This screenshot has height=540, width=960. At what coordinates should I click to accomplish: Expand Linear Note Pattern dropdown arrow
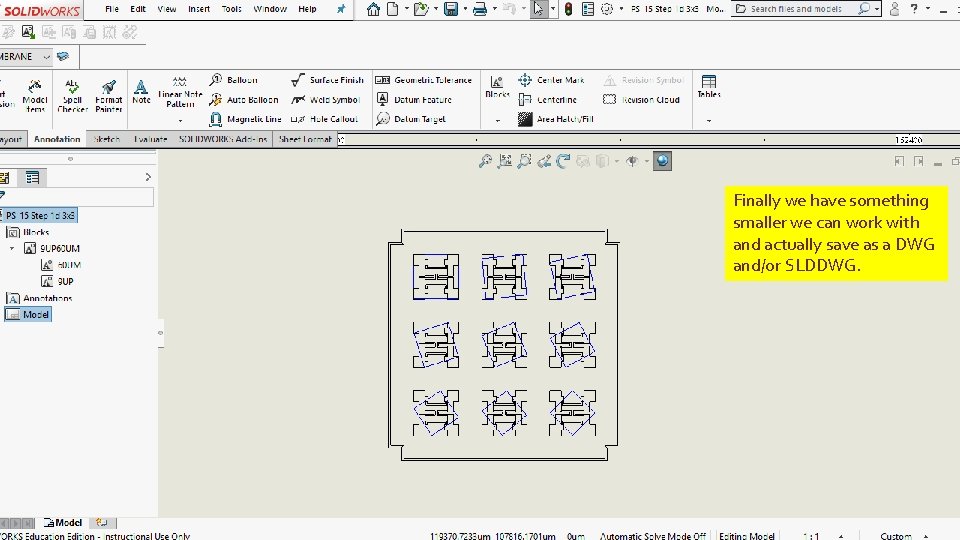[x=180, y=120]
